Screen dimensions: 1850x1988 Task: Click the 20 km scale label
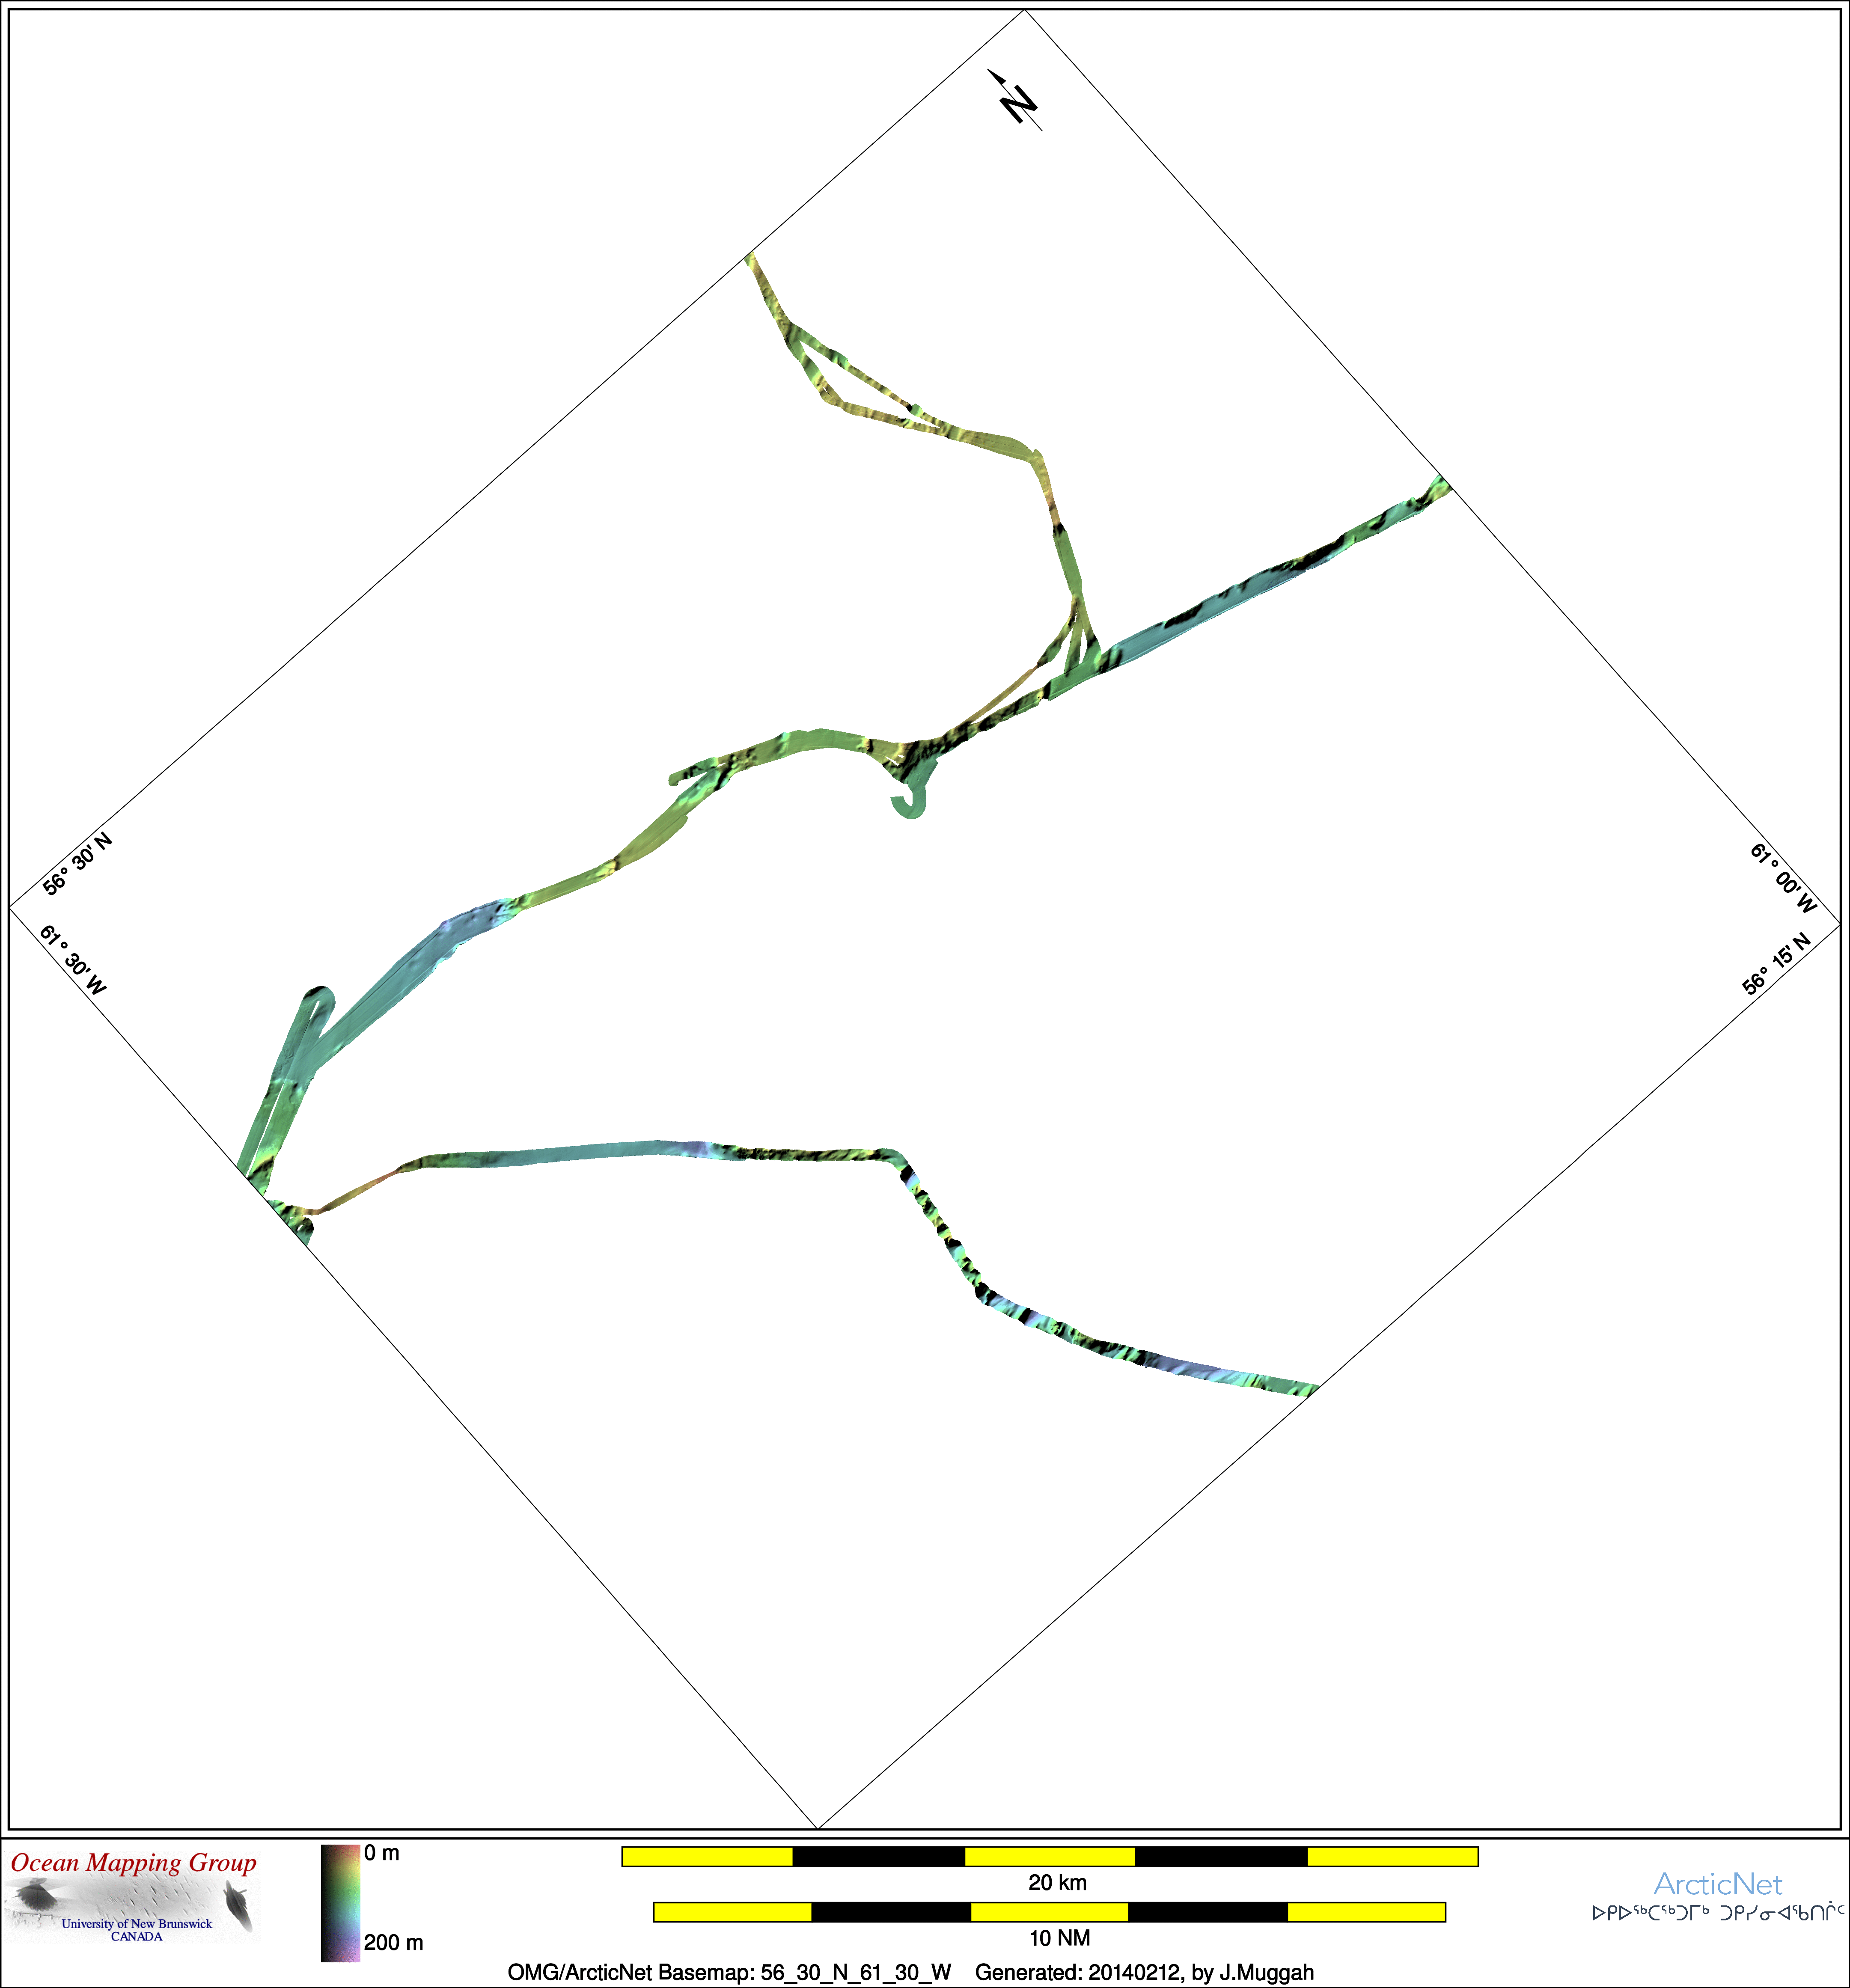1057,1883
